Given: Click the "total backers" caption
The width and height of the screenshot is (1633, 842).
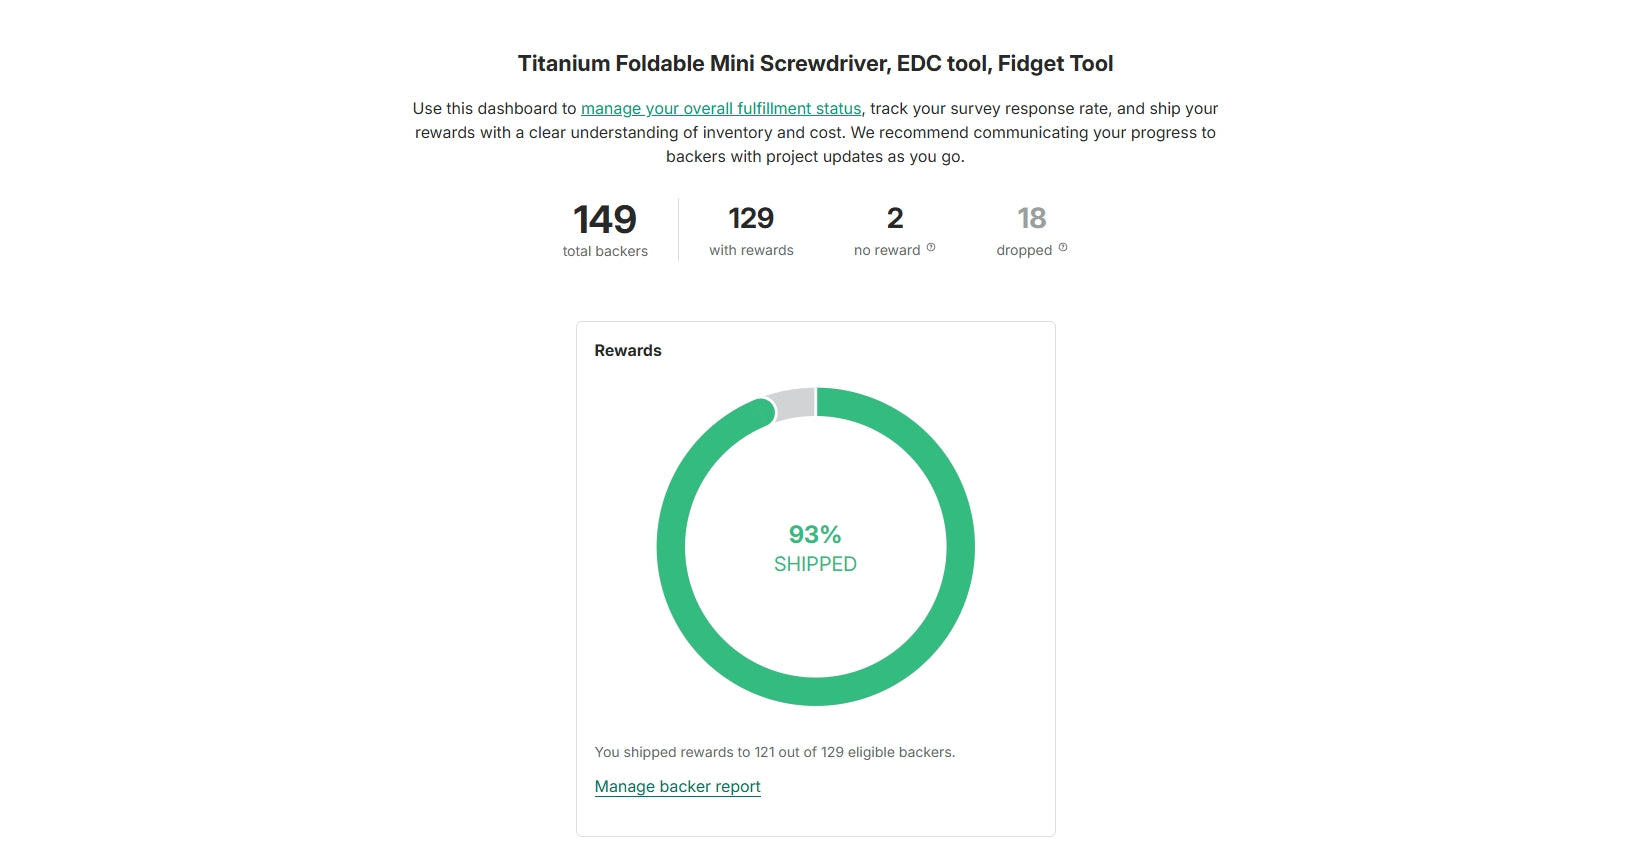Looking at the screenshot, I should point(605,252).
